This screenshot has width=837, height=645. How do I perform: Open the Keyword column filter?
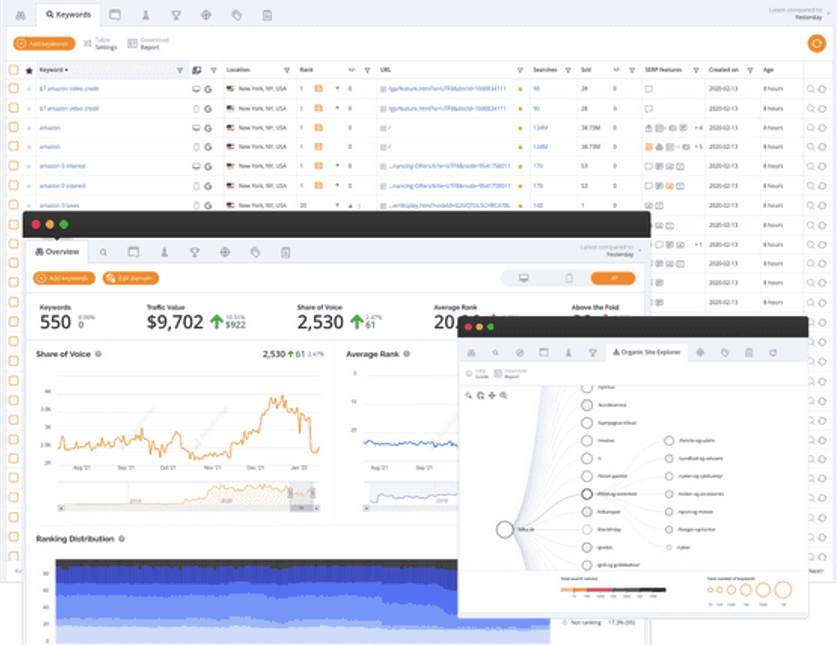point(180,70)
